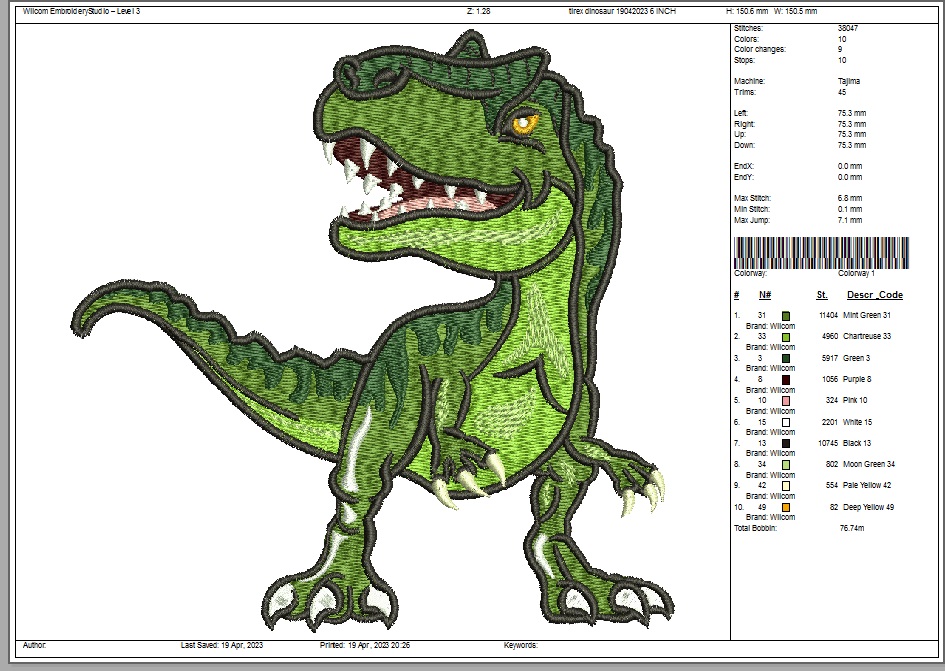Image resolution: width=945 pixels, height=671 pixels.
Task: Click the Purple 8 thread swatch
Action: [x=786, y=380]
